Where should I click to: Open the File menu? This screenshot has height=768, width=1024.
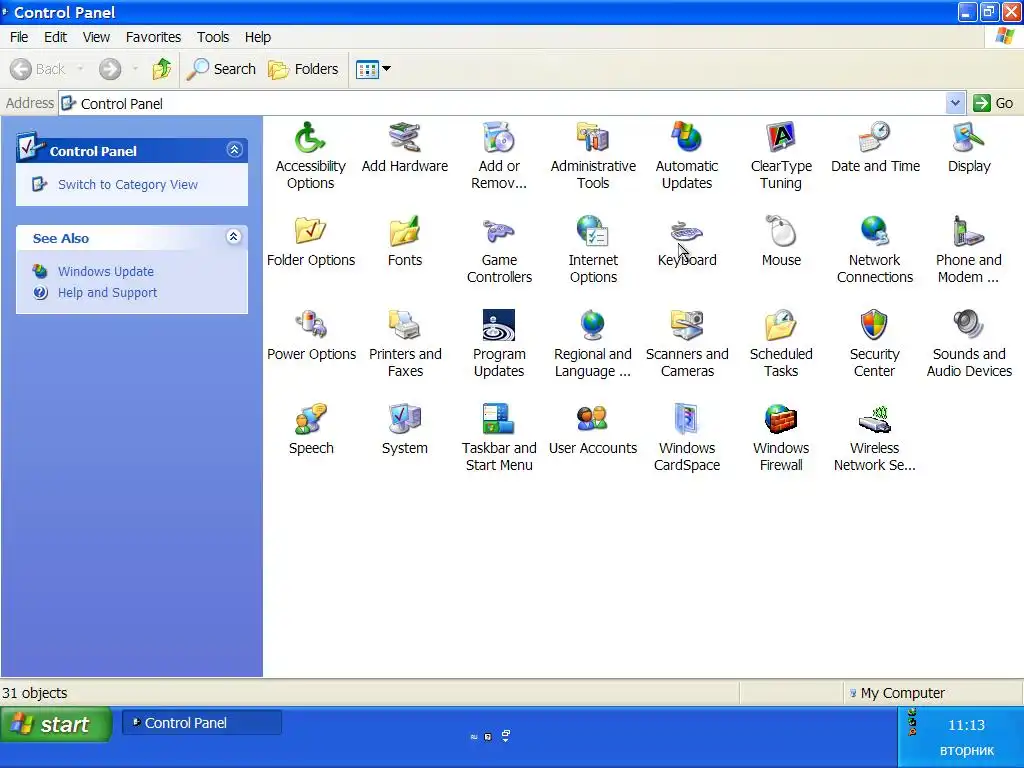[19, 37]
